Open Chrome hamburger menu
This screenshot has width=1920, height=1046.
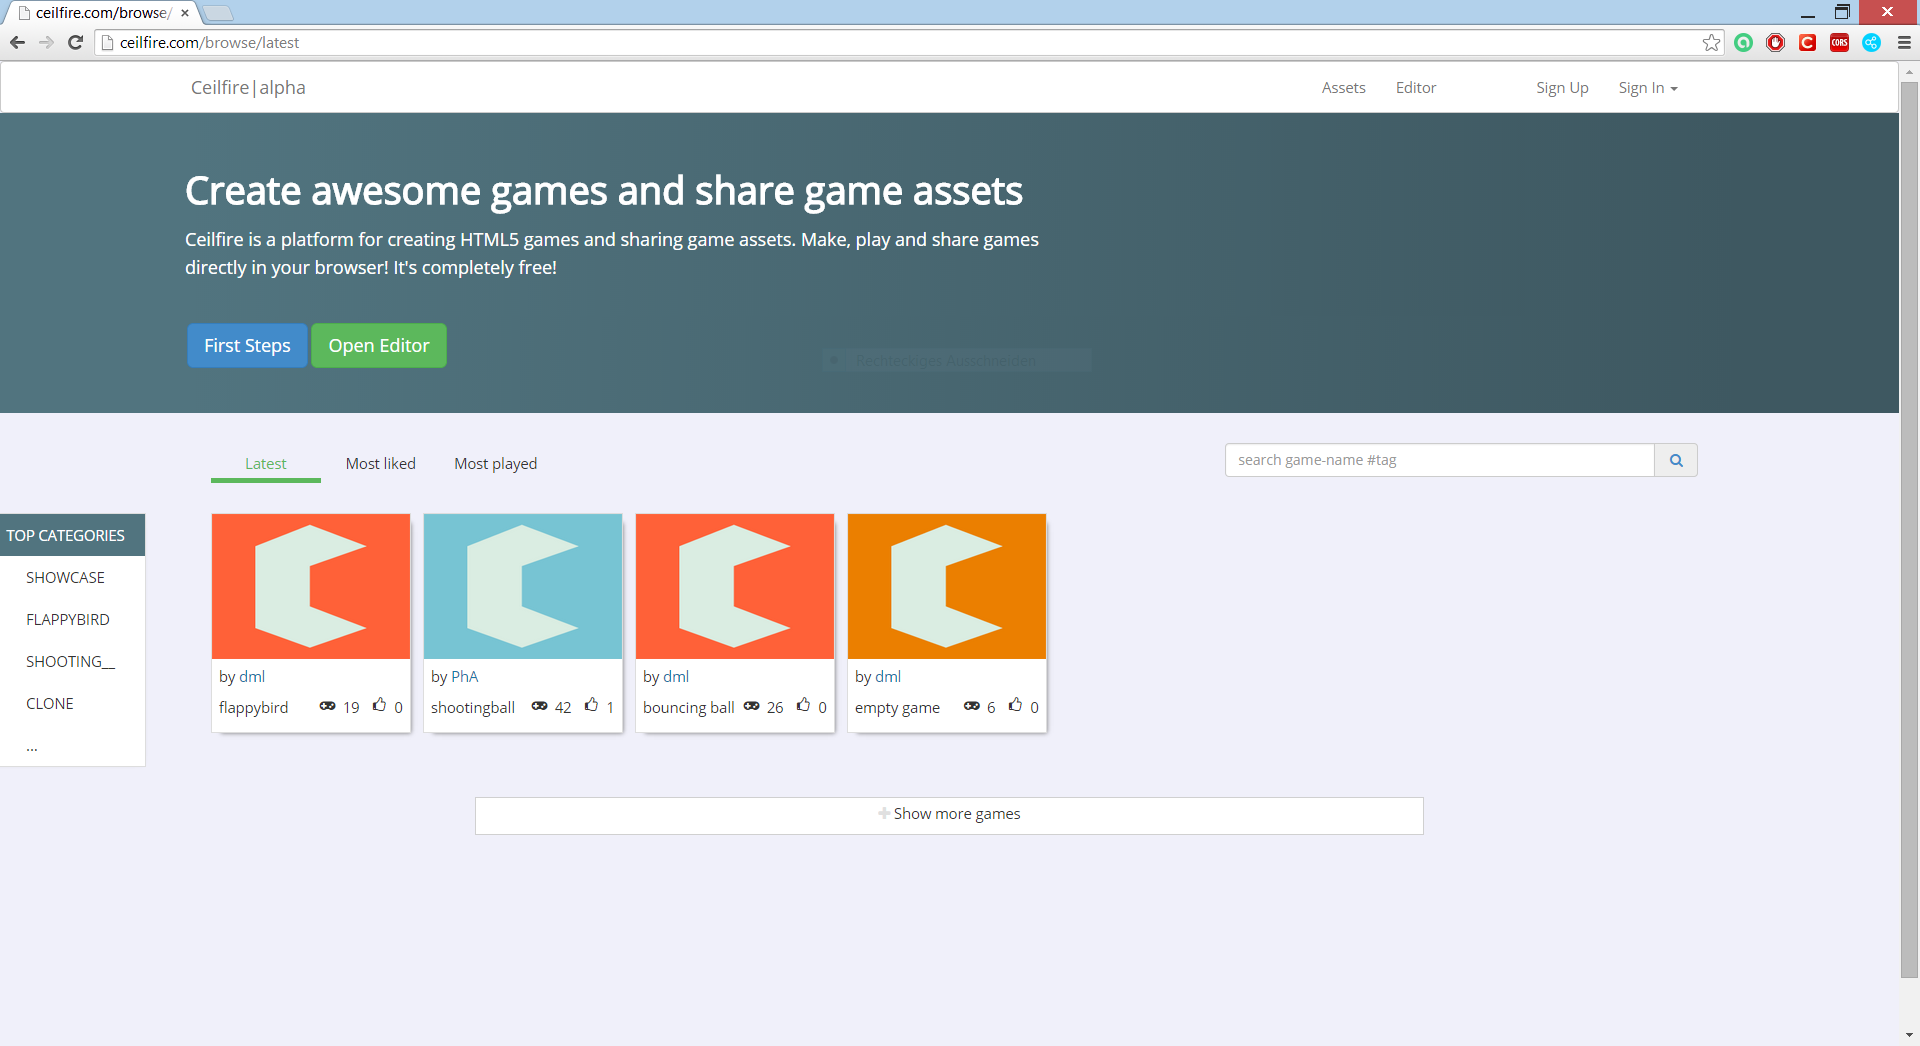pos(1904,43)
